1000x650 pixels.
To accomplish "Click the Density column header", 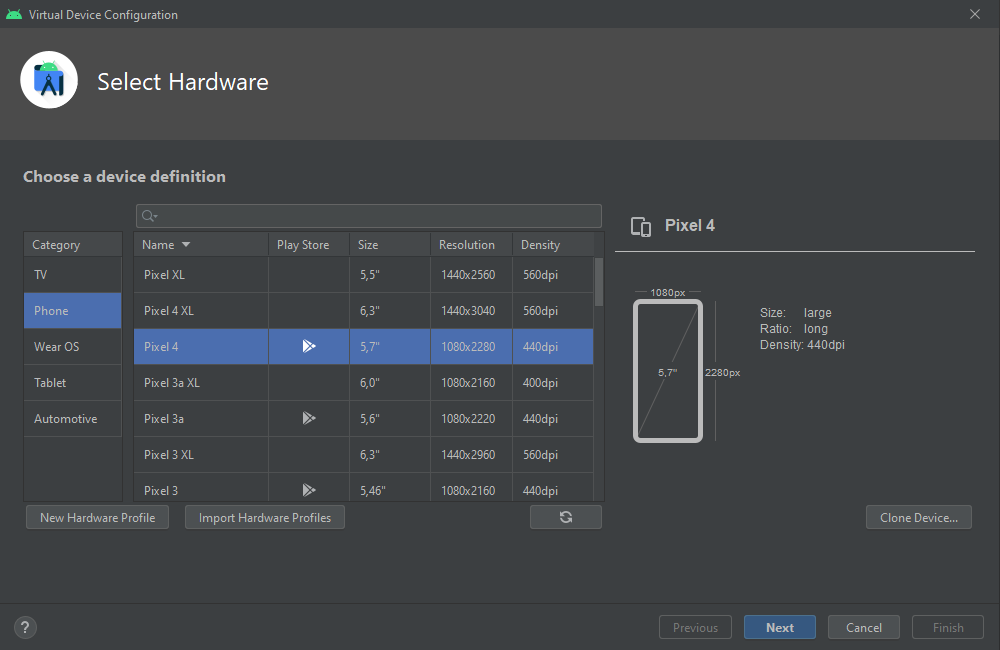I will [x=553, y=244].
